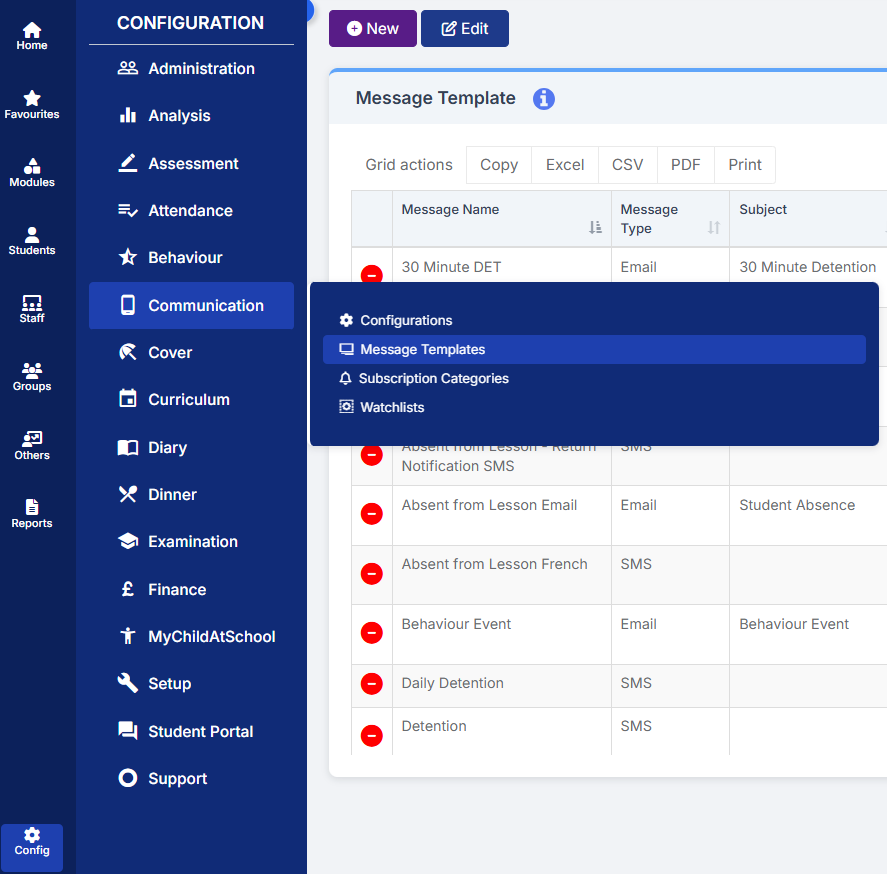Viewport: 887px width, 874px height.
Task: Click the Message Template info icon
Action: pyautogui.click(x=543, y=98)
